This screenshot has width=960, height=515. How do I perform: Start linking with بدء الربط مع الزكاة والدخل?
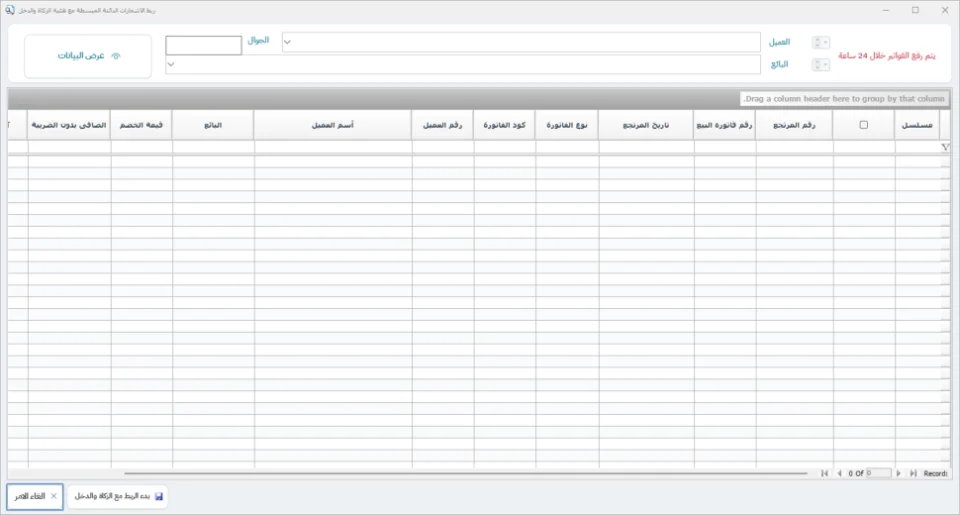118,496
